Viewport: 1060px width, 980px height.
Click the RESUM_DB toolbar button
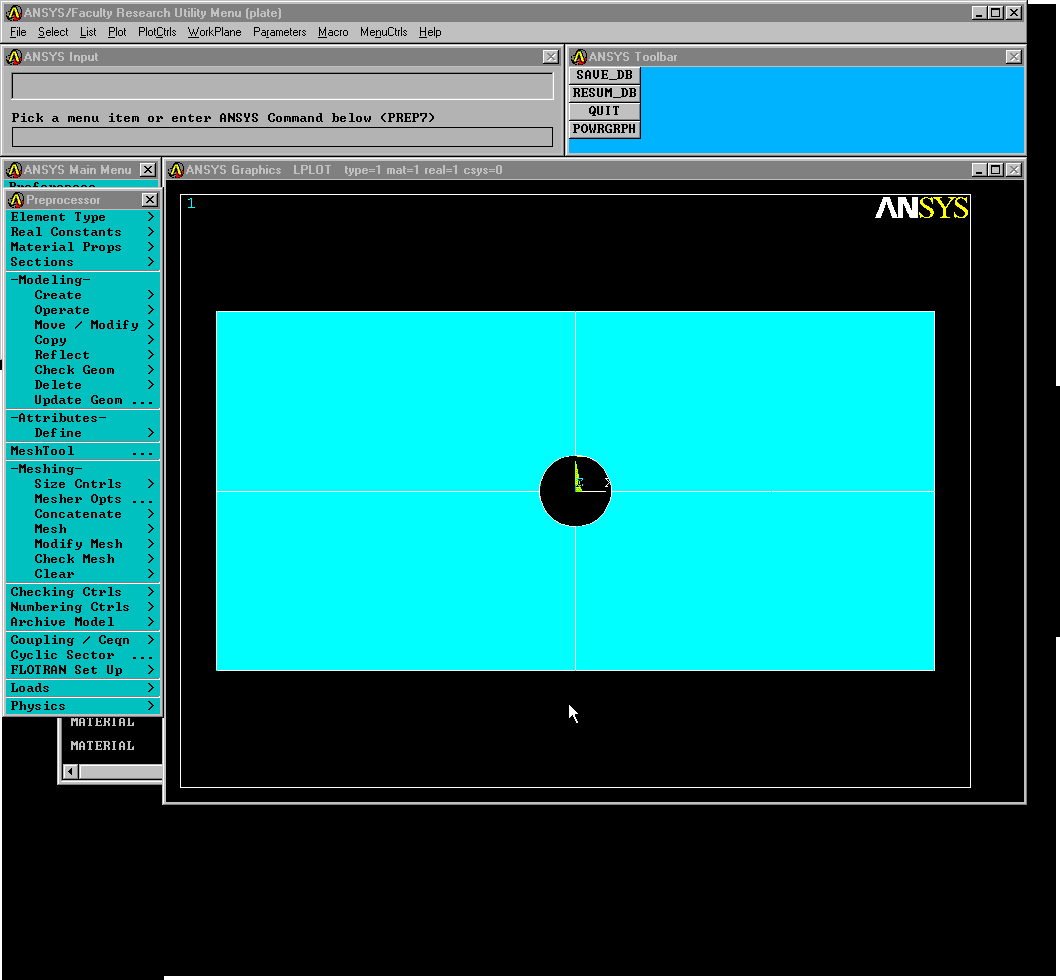tap(604, 93)
